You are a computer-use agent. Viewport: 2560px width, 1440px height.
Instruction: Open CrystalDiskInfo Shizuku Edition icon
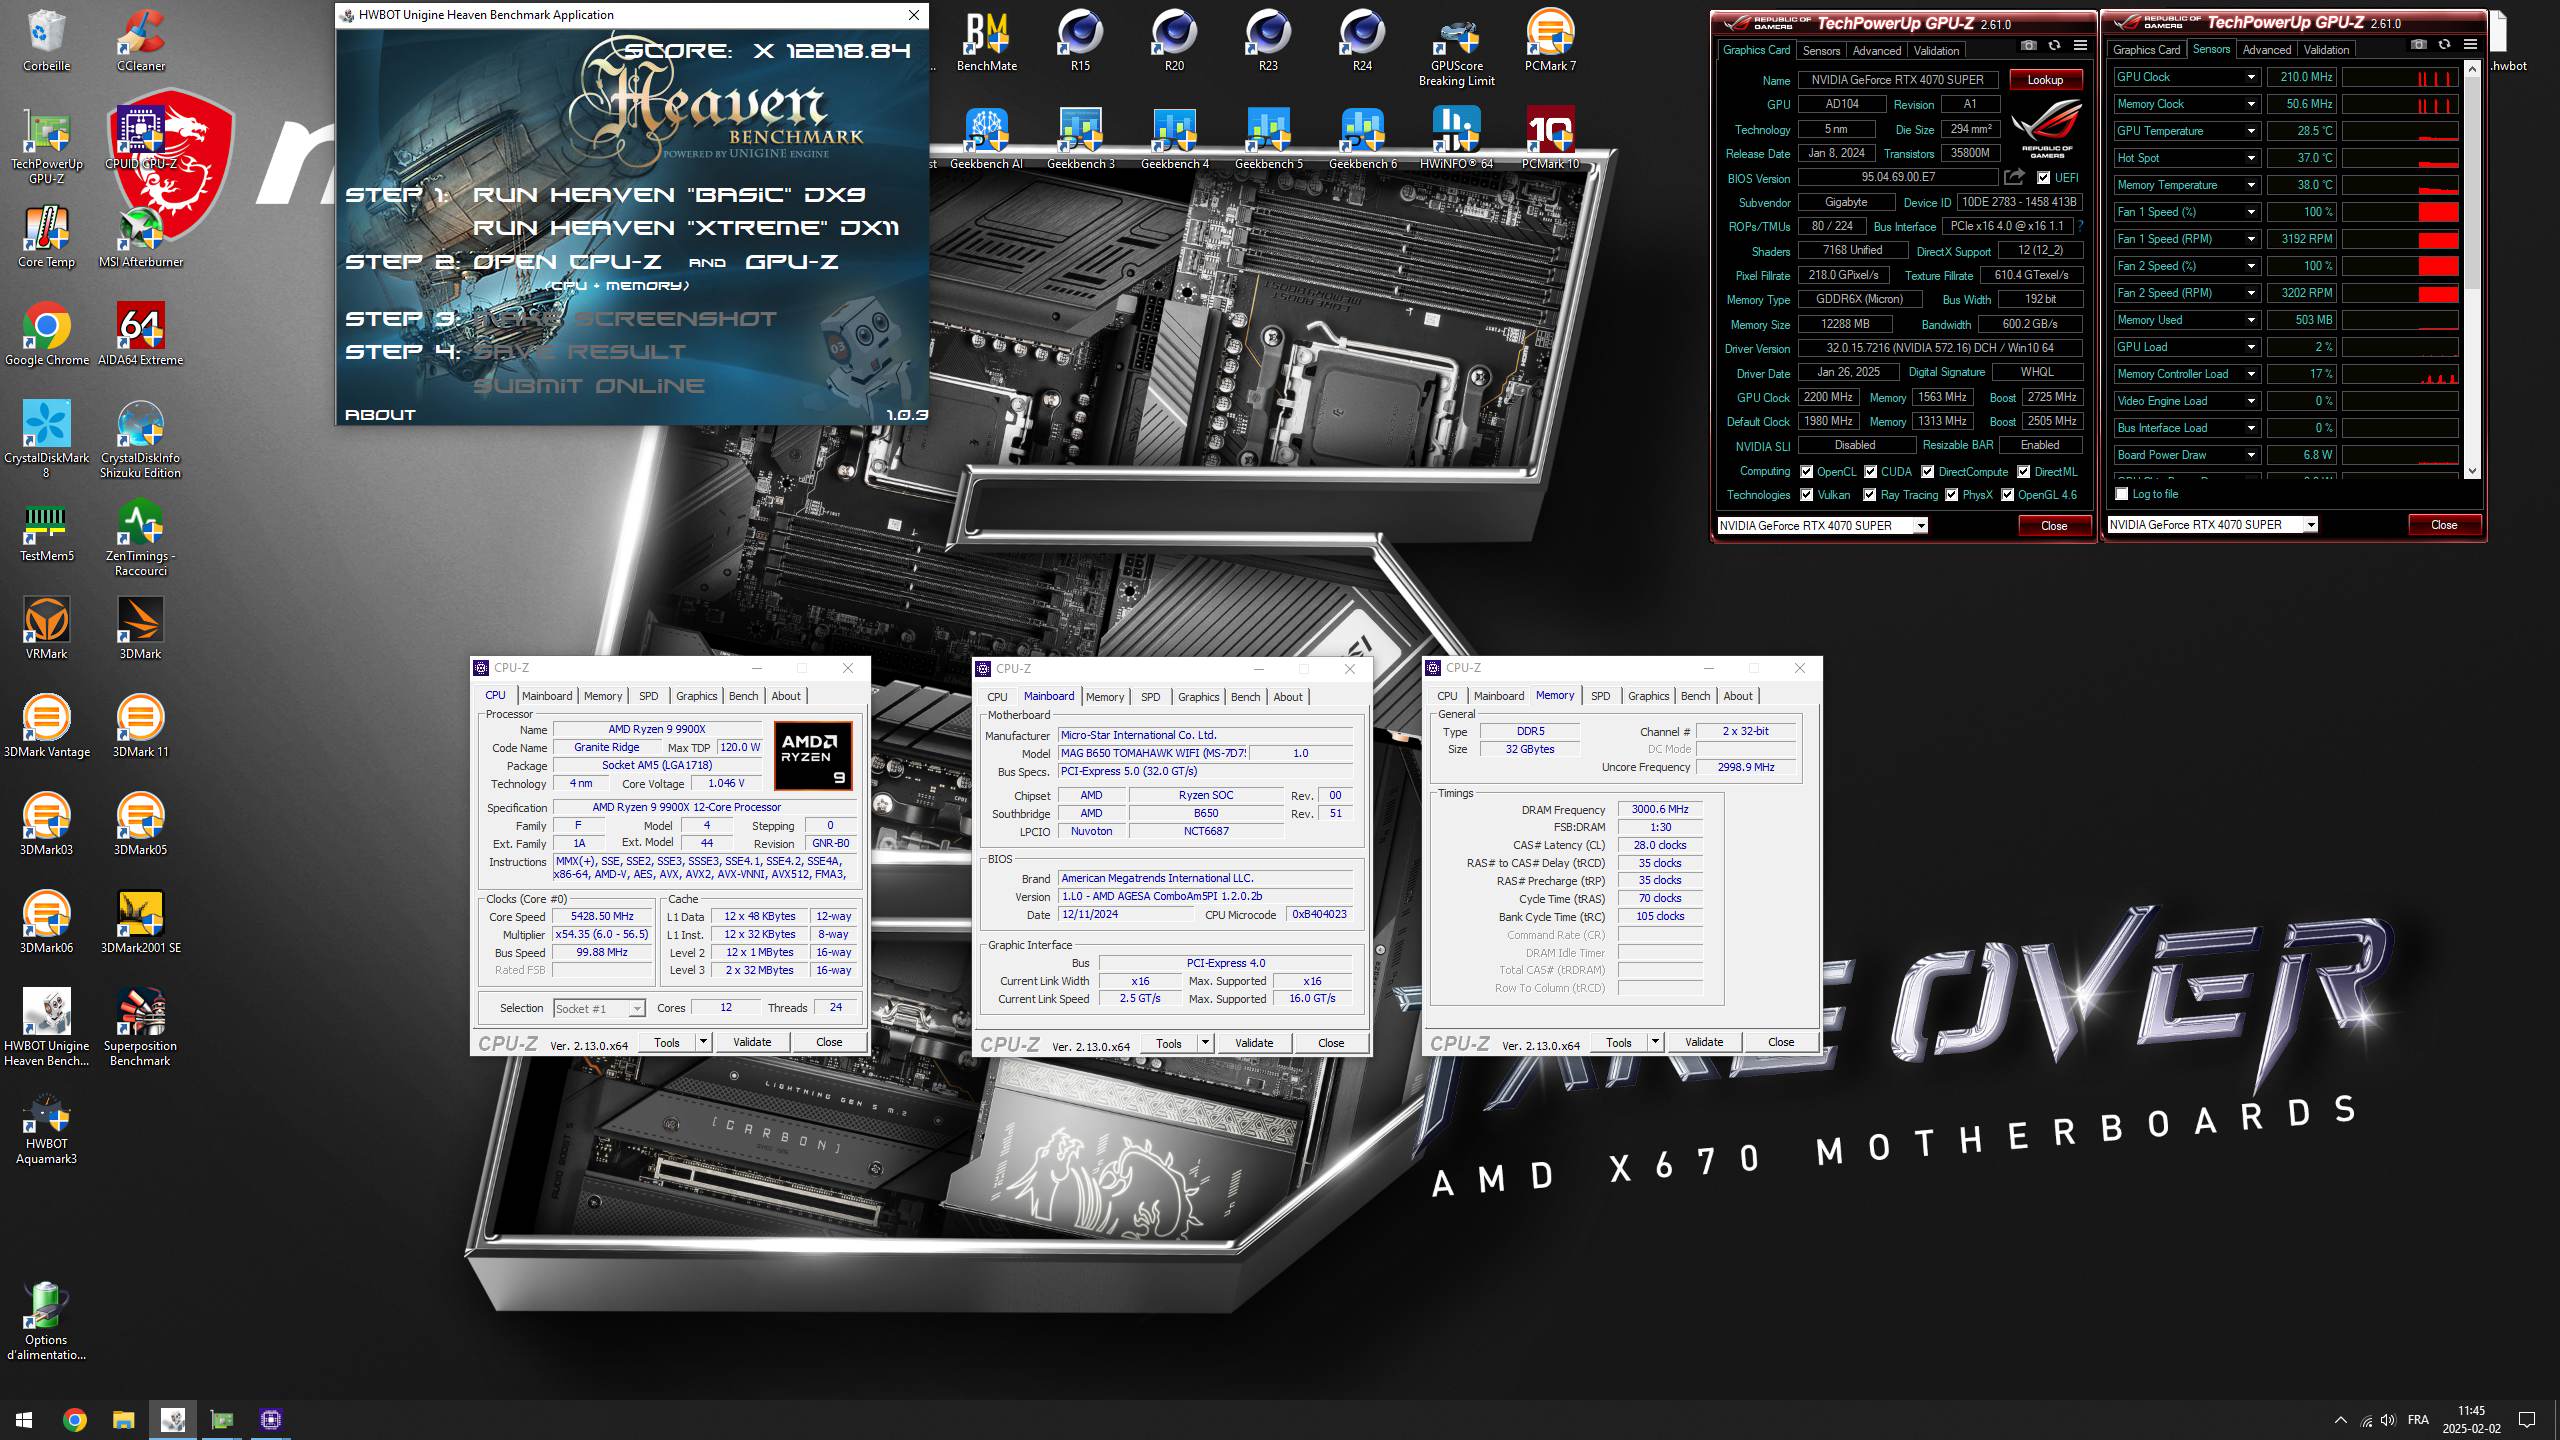pyautogui.click(x=141, y=440)
